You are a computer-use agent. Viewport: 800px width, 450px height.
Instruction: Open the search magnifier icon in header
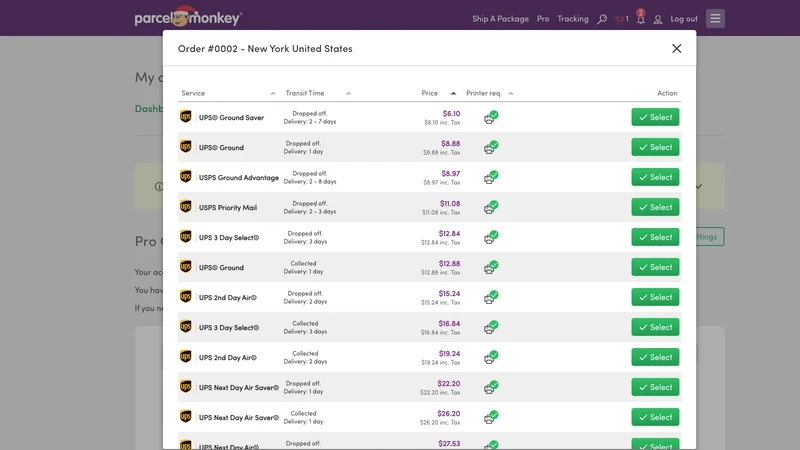pos(602,19)
